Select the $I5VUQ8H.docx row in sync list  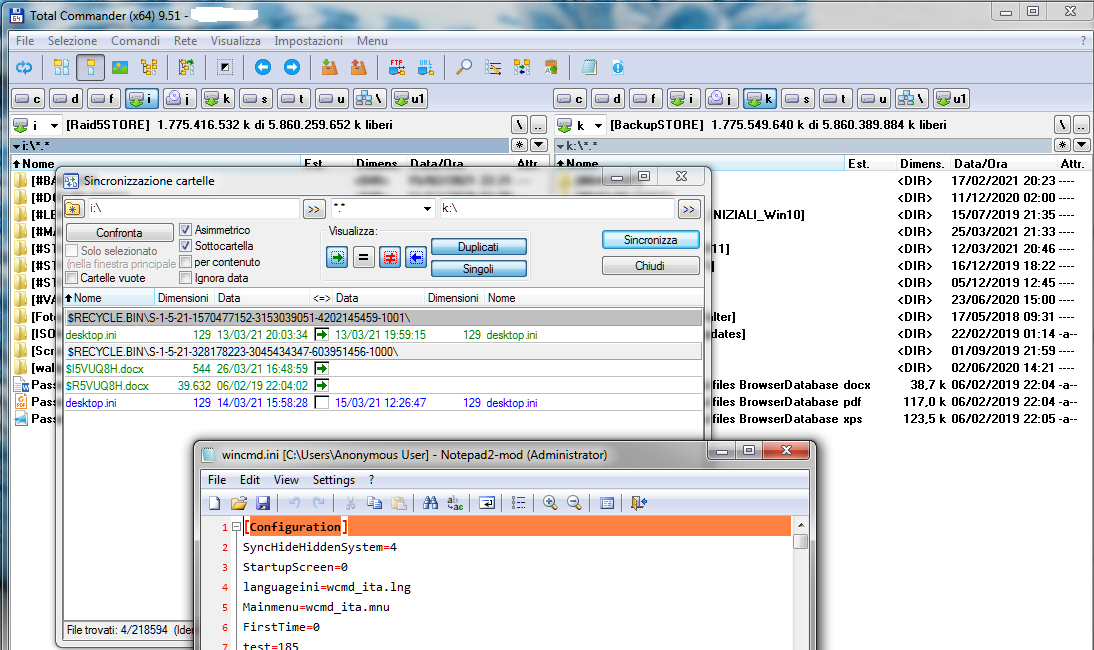[x=382, y=368]
